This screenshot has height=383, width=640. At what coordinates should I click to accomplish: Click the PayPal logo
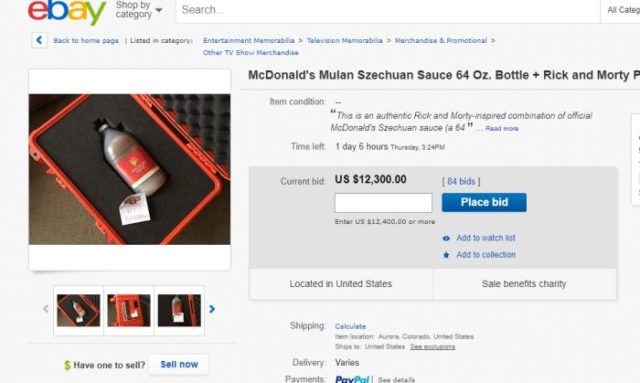tap(352, 379)
